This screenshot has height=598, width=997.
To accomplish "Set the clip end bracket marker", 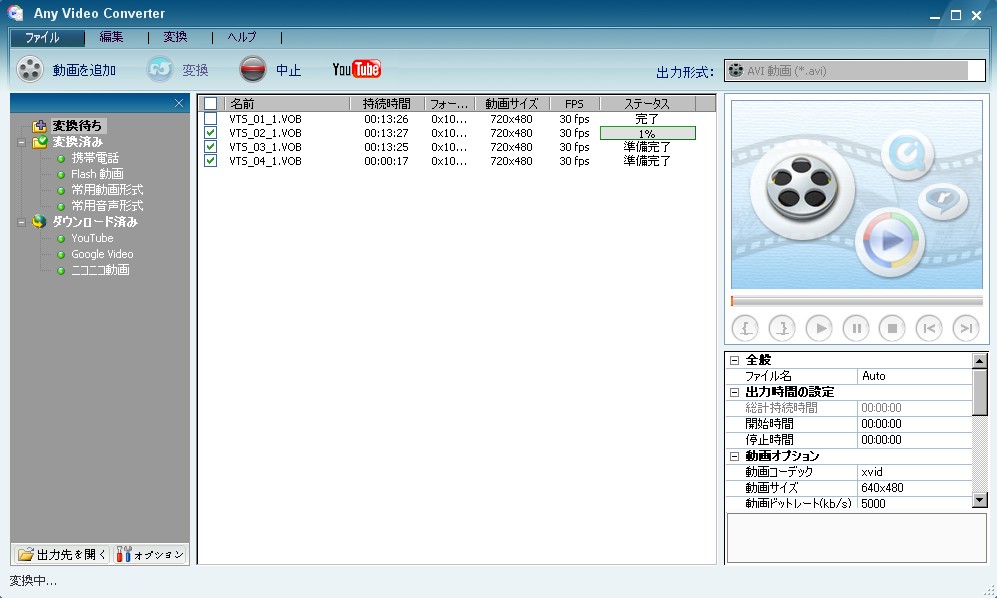I will 782,328.
